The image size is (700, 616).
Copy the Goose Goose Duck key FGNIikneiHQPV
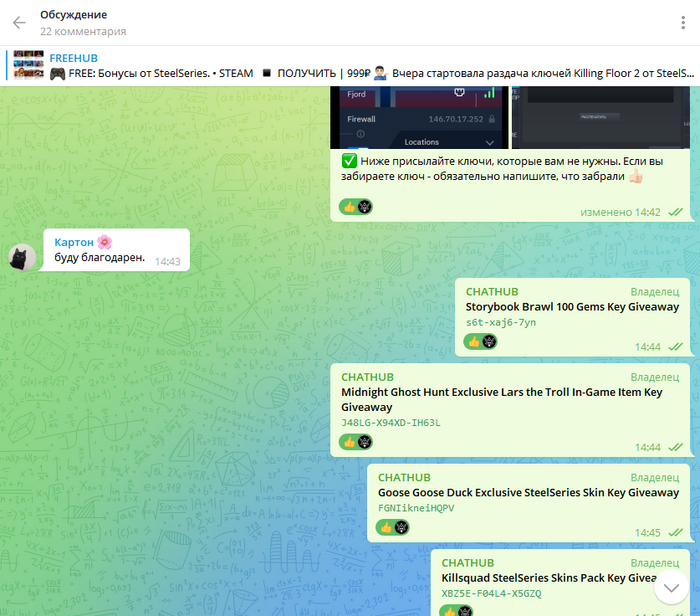pos(416,508)
